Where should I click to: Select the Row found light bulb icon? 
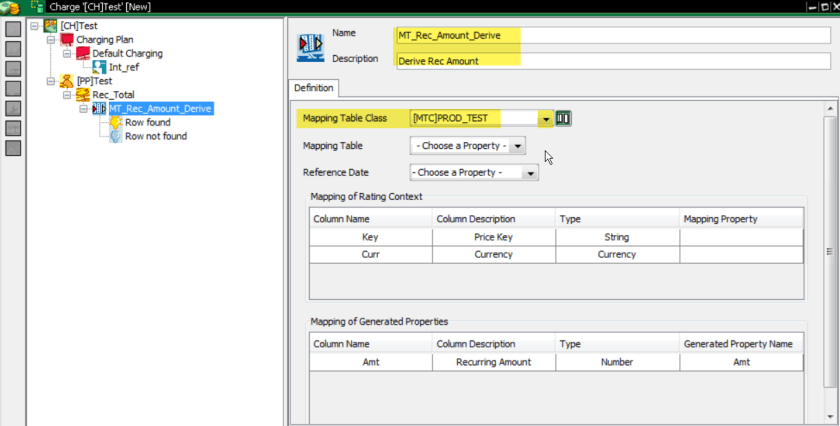116,123
